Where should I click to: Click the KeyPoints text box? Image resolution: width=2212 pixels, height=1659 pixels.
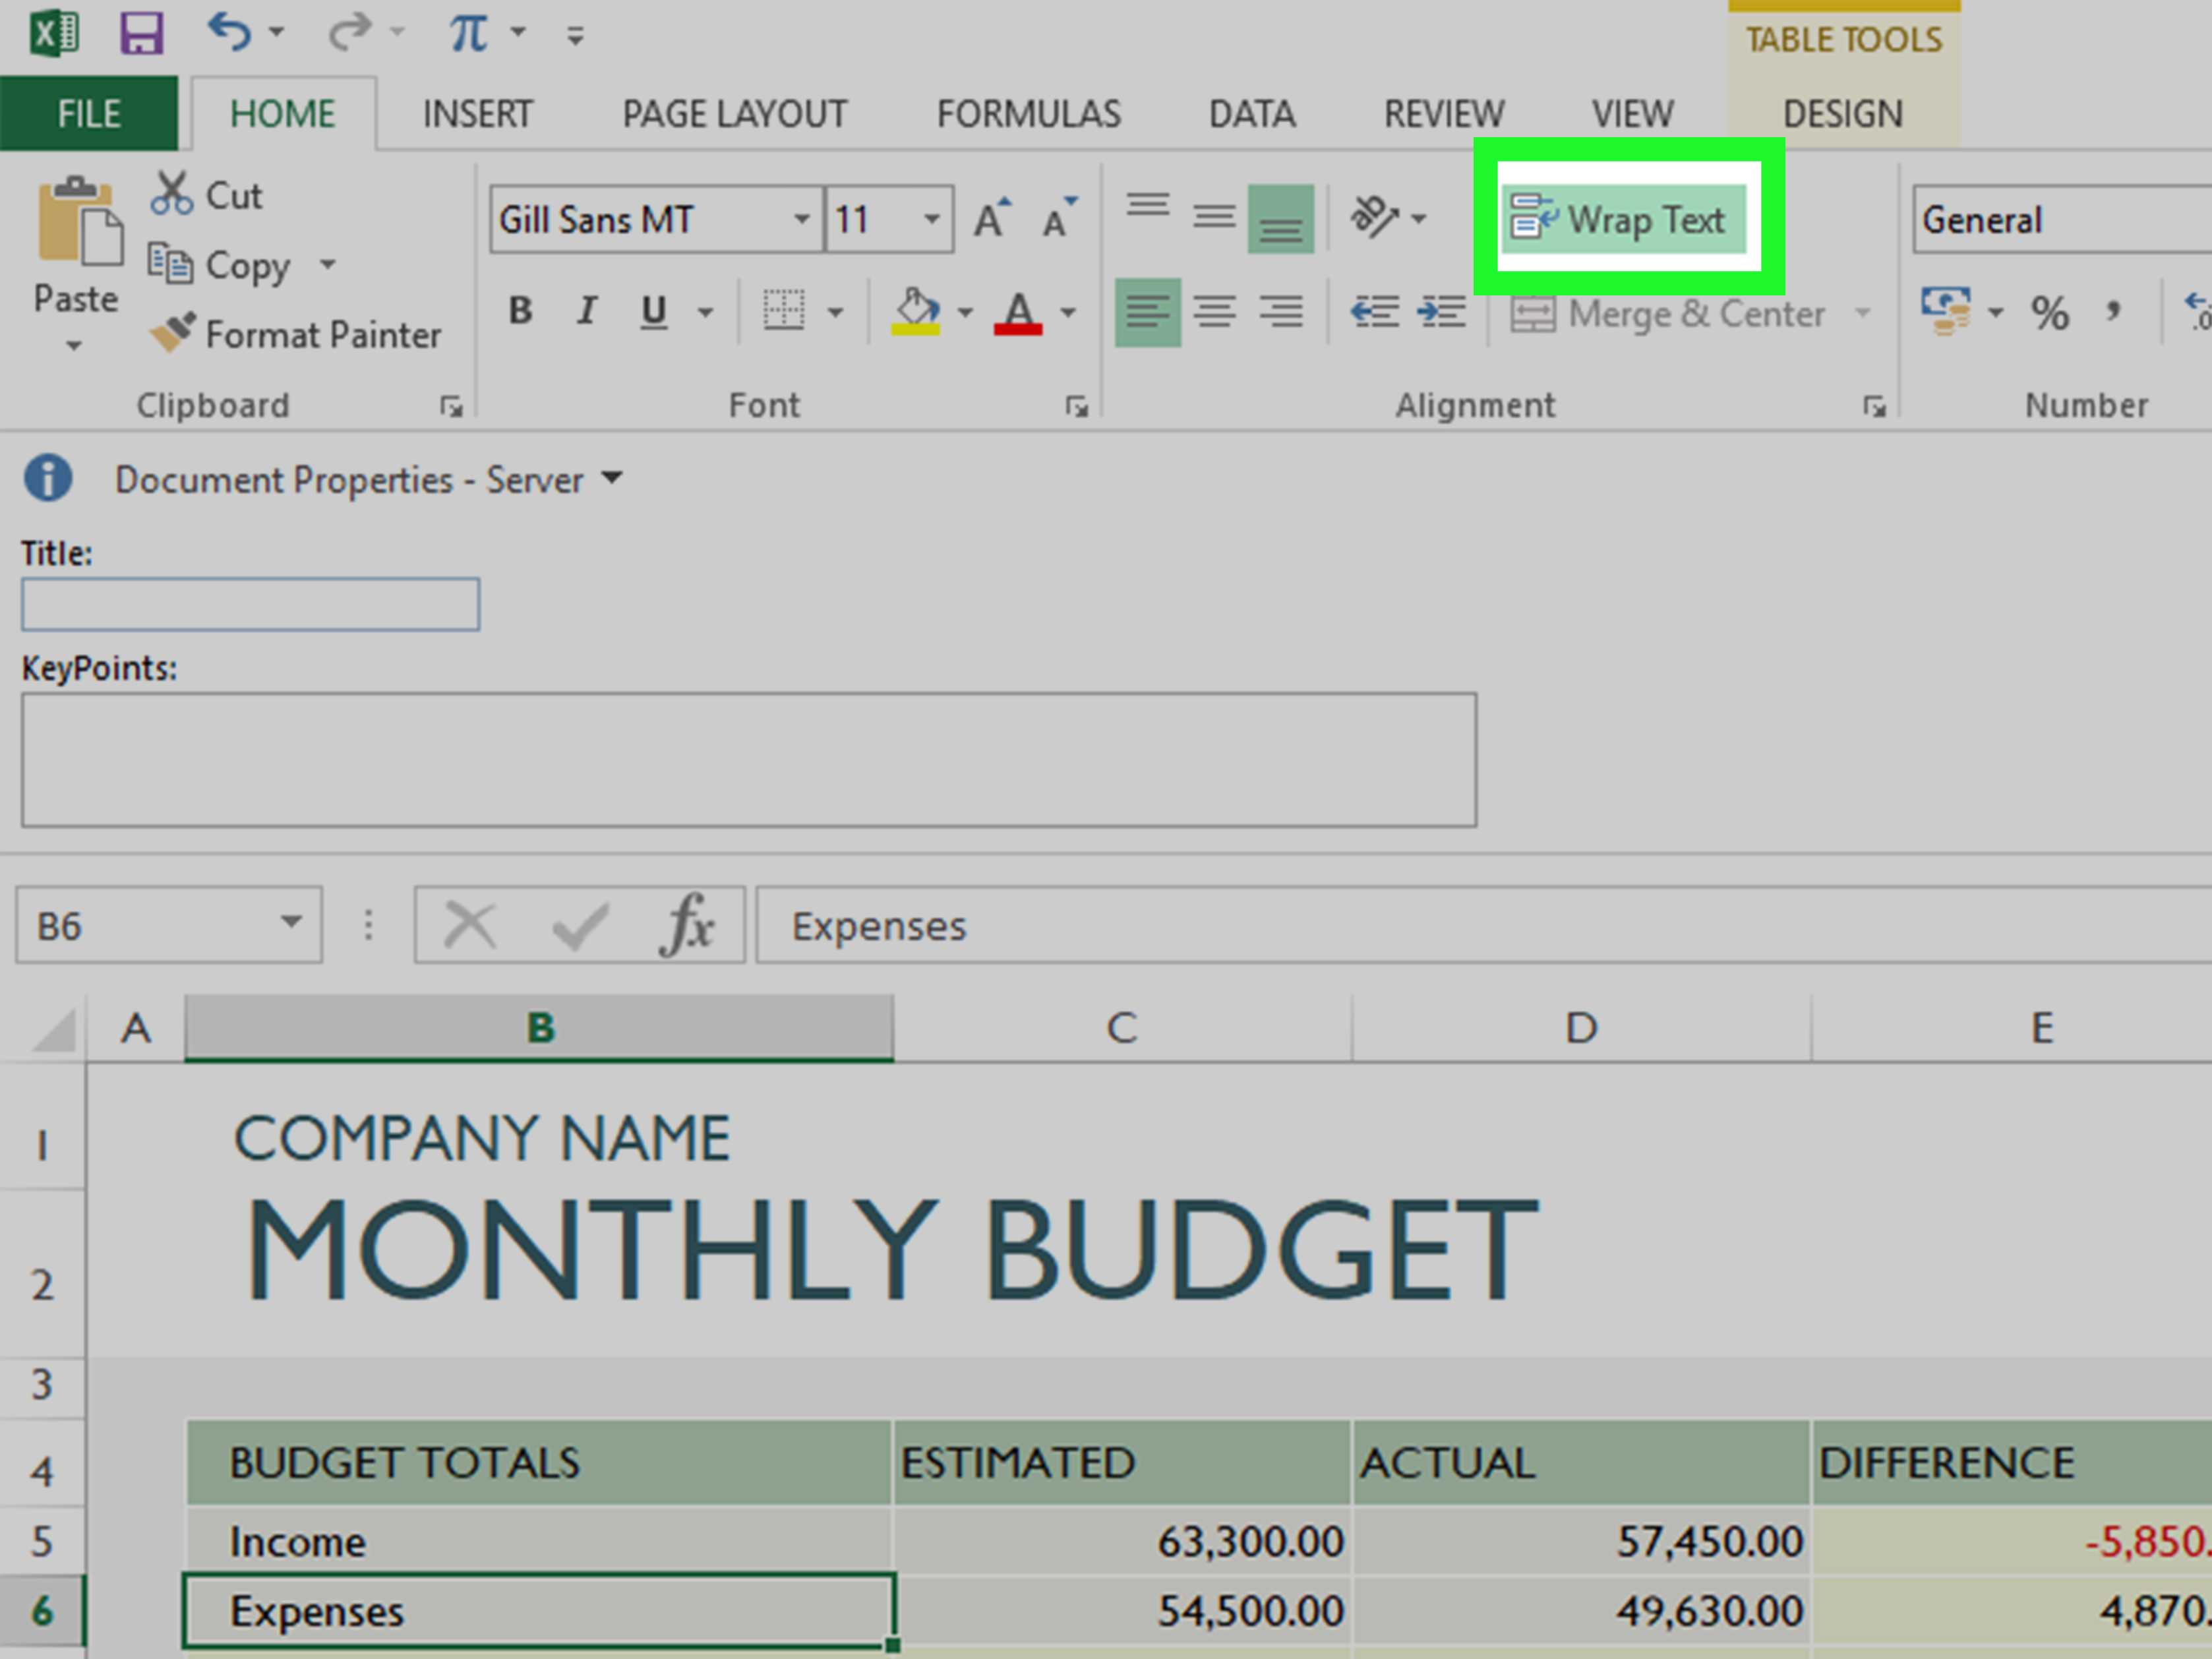tap(749, 760)
